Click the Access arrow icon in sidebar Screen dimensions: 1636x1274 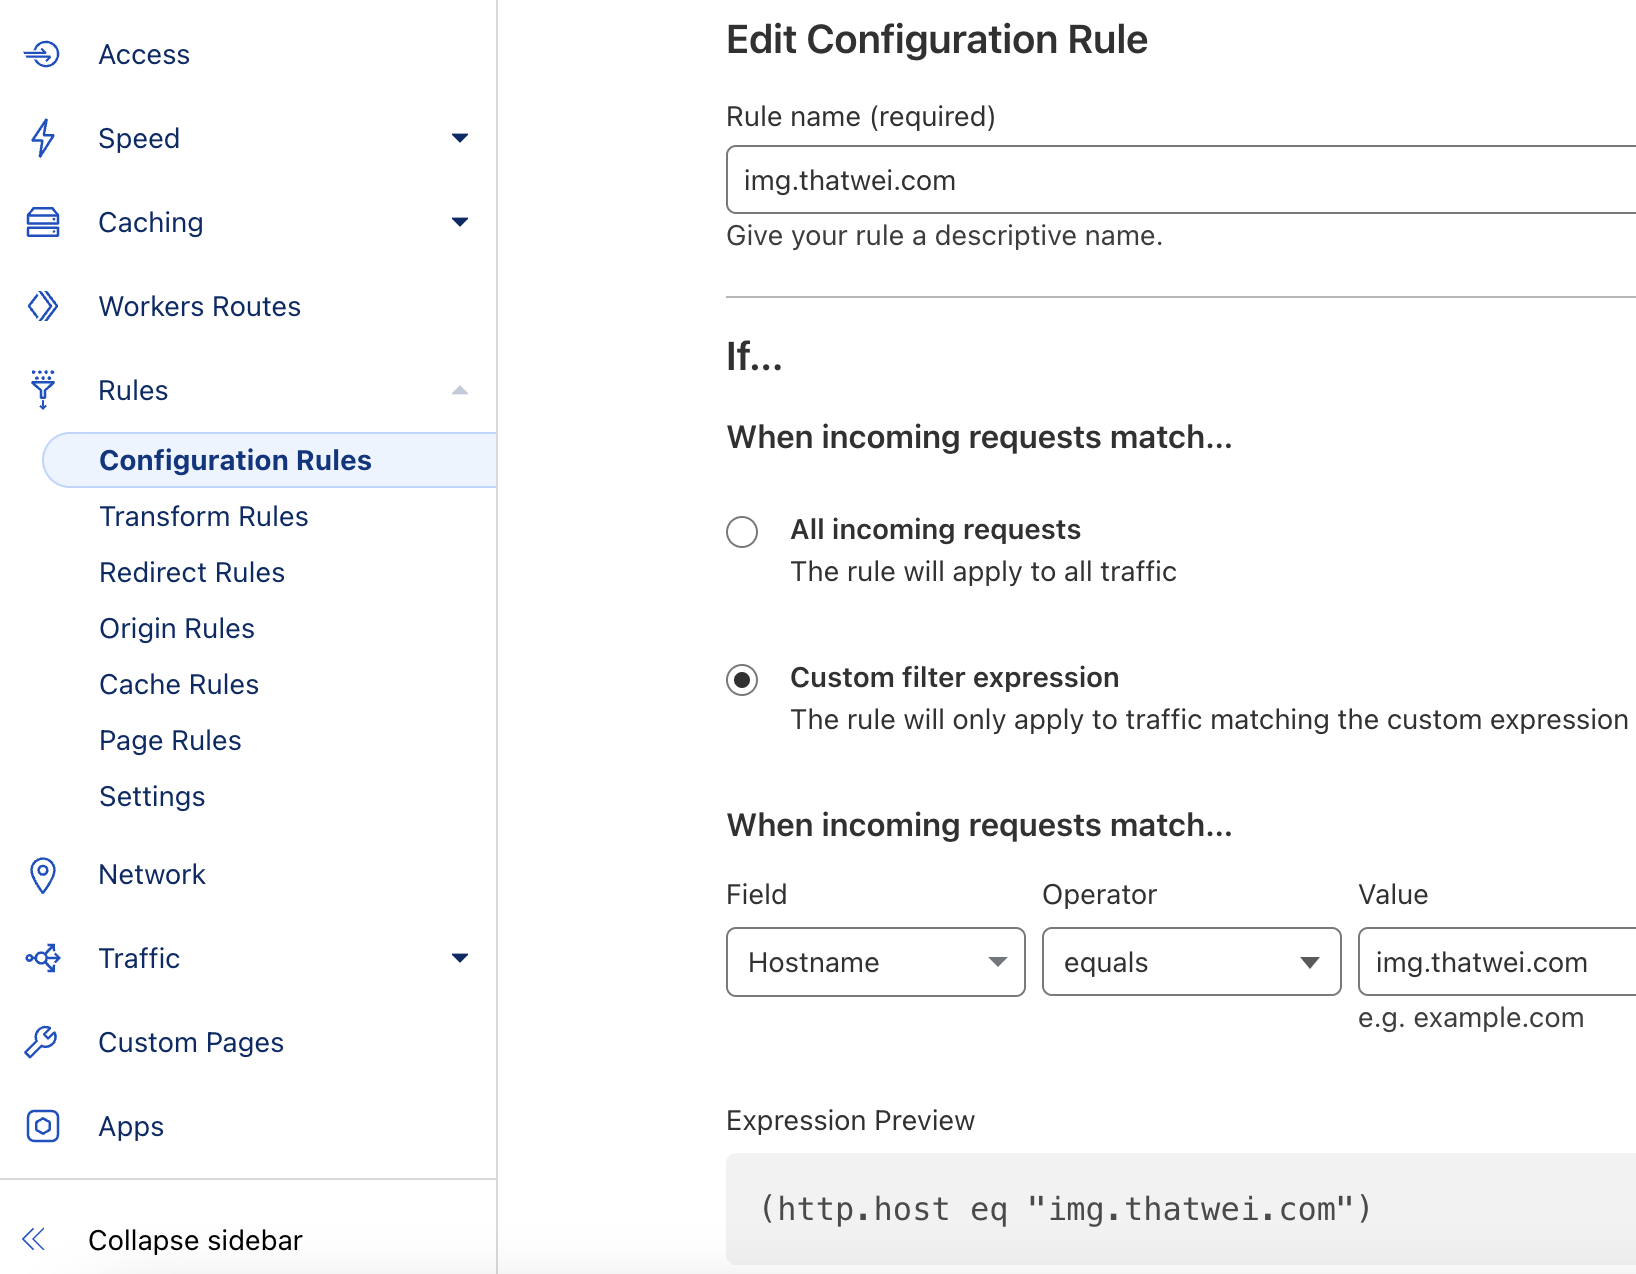pyautogui.click(x=42, y=54)
